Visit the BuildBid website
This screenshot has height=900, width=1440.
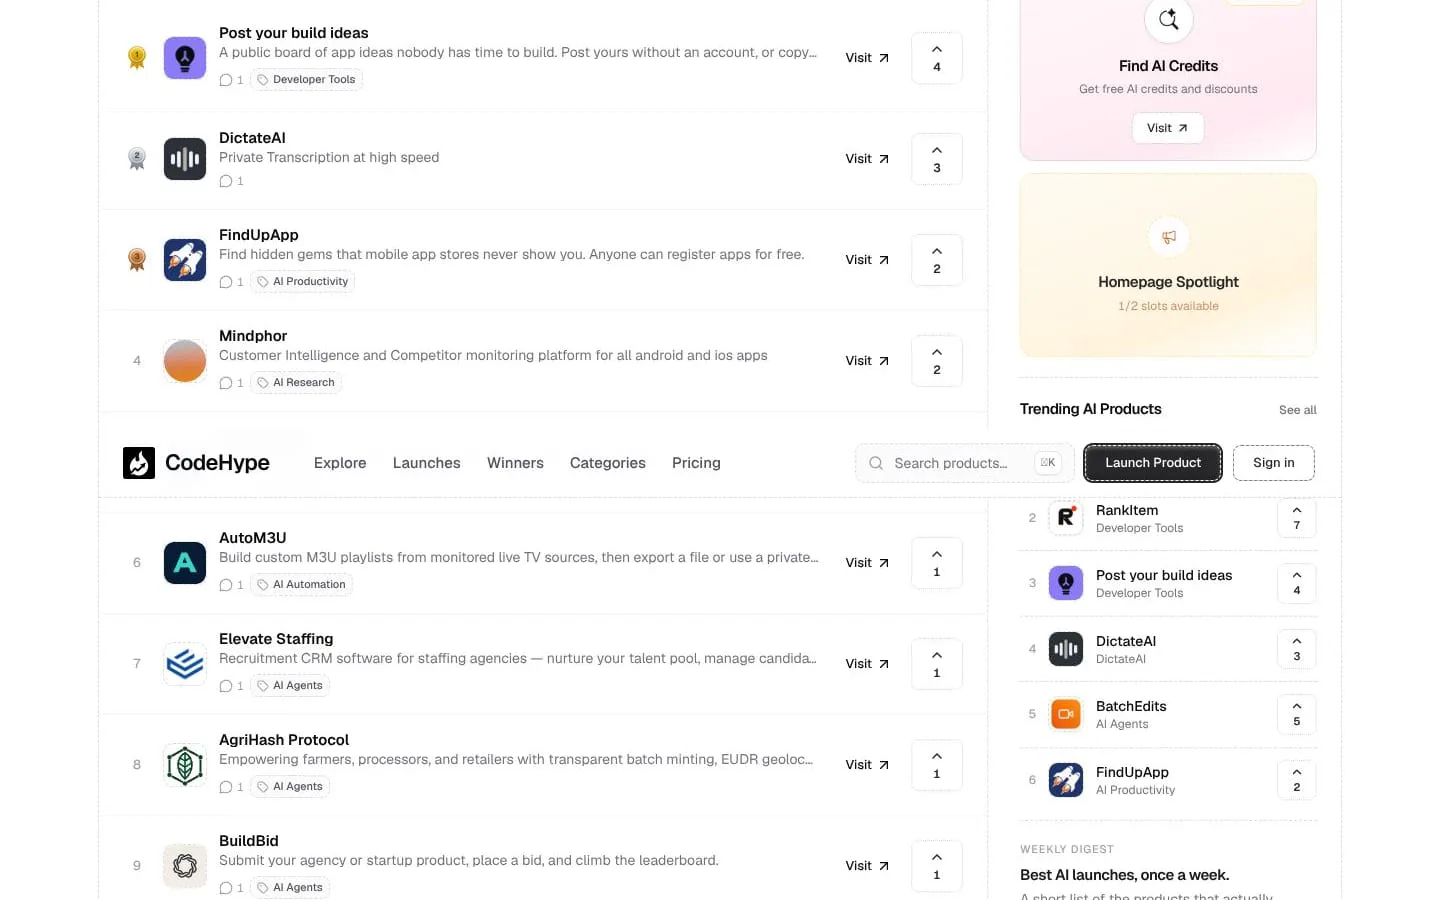(867, 866)
